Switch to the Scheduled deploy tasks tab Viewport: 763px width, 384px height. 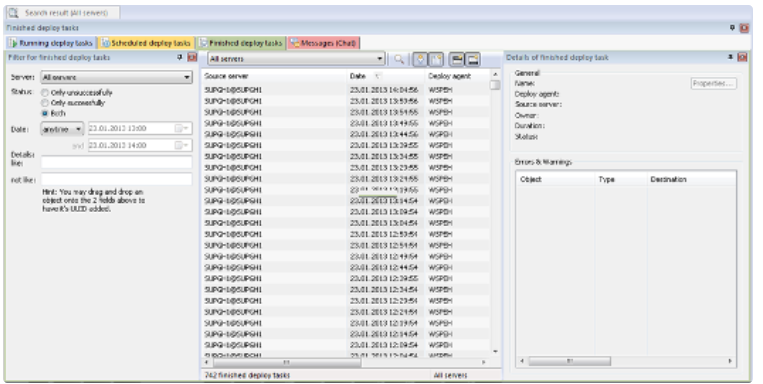(x=146, y=43)
